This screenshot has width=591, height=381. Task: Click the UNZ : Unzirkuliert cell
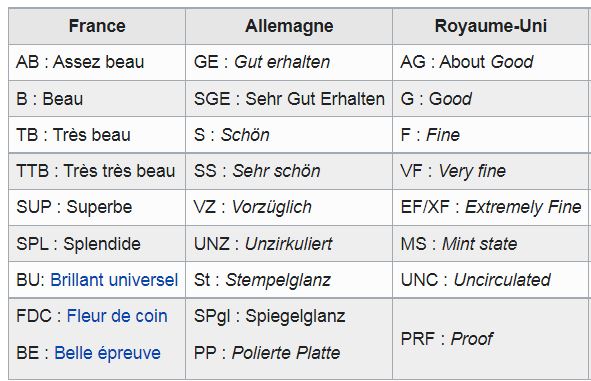(x=289, y=244)
